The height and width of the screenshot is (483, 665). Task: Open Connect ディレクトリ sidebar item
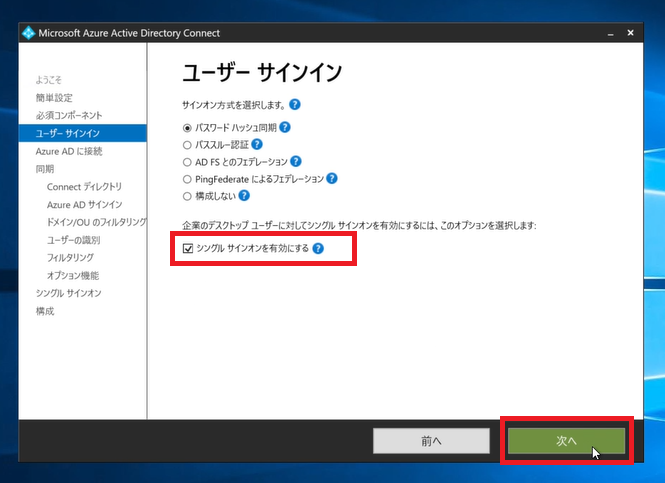pos(84,187)
